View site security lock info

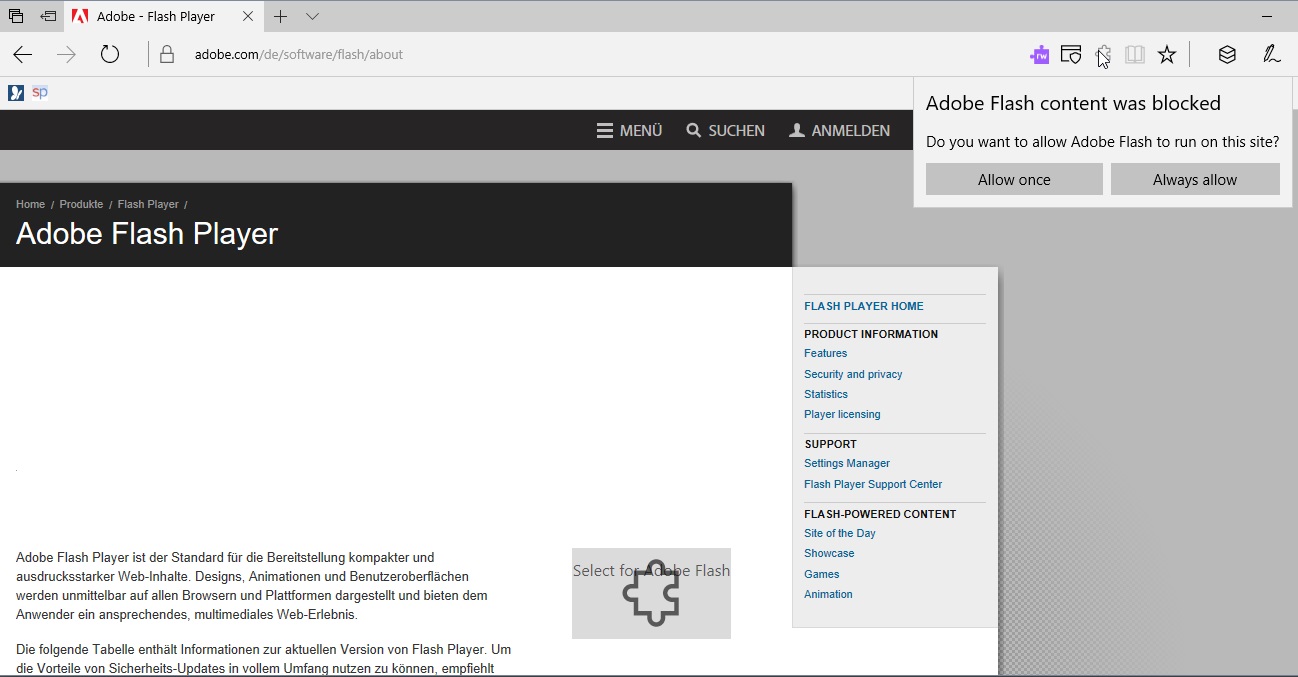[167, 55]
